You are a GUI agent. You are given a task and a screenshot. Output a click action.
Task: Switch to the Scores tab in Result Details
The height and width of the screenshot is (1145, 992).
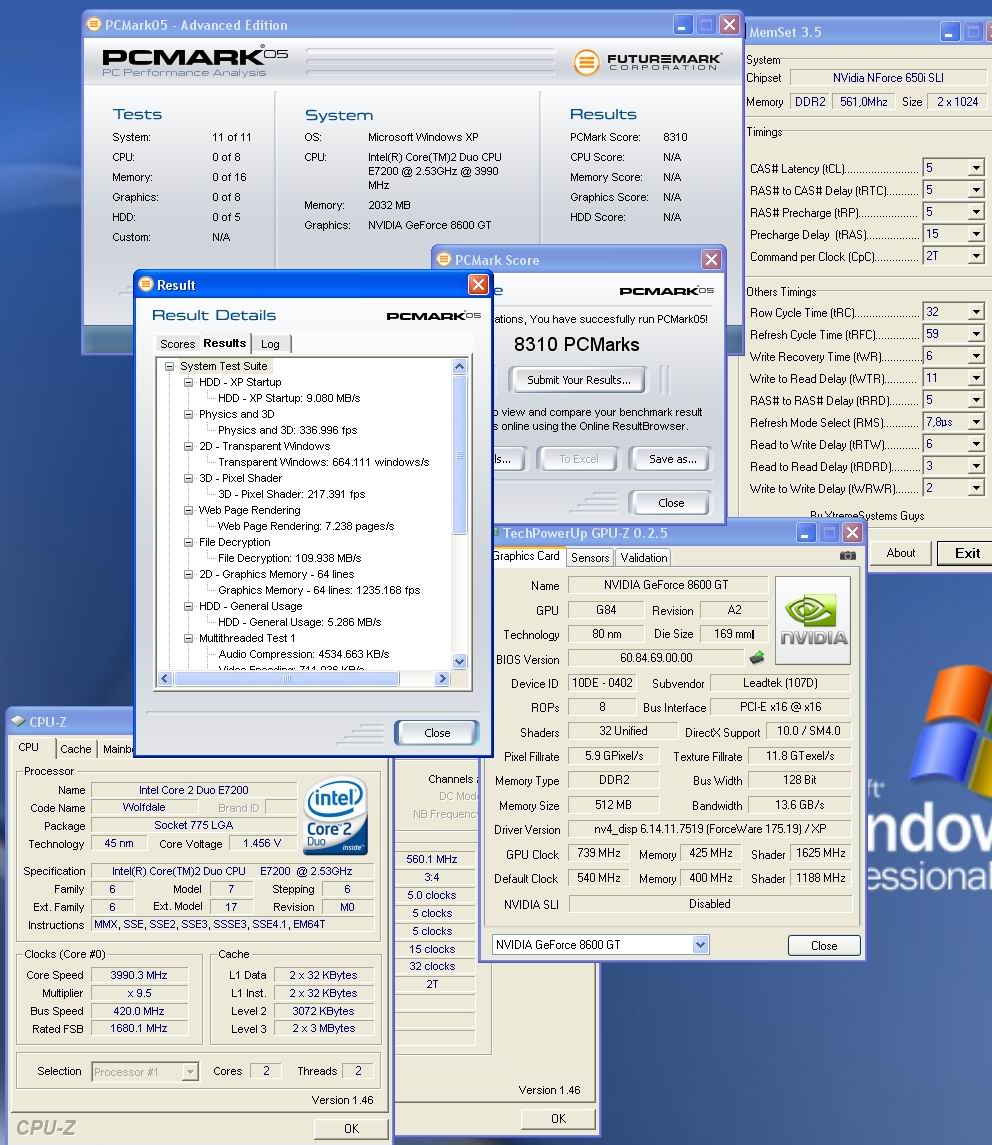pos(178,344)
